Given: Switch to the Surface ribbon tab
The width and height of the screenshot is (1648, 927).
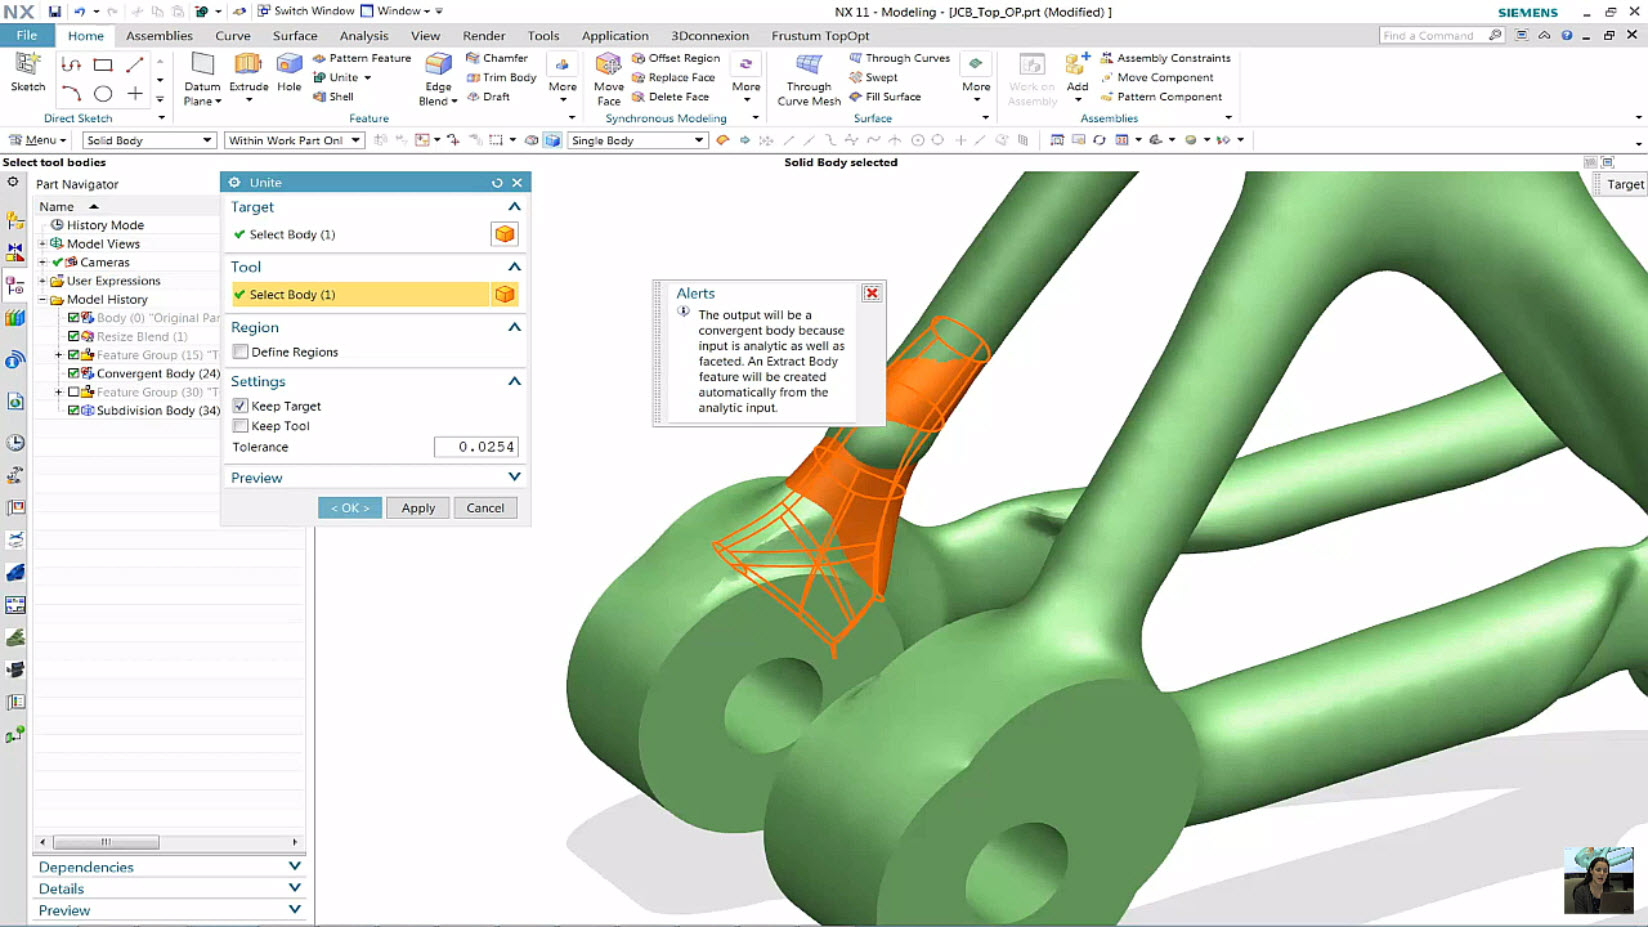Looking at the screenshot, I should pyautogui.click(x=294, y=35).
